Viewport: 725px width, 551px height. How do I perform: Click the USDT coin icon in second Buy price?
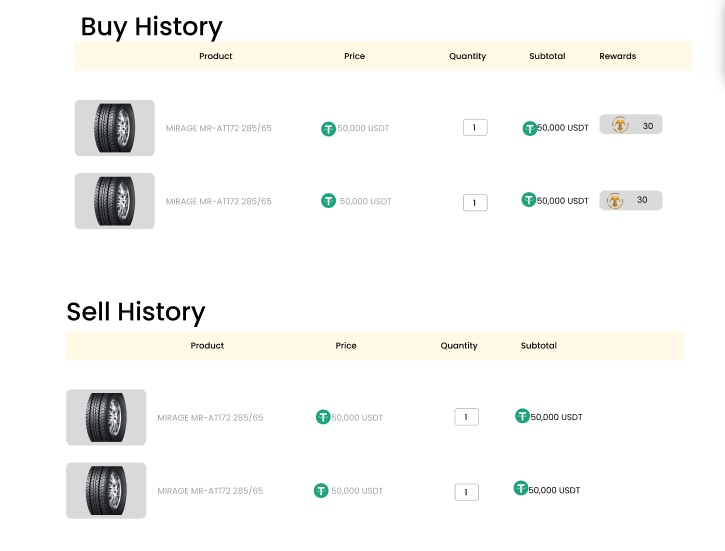328,201
